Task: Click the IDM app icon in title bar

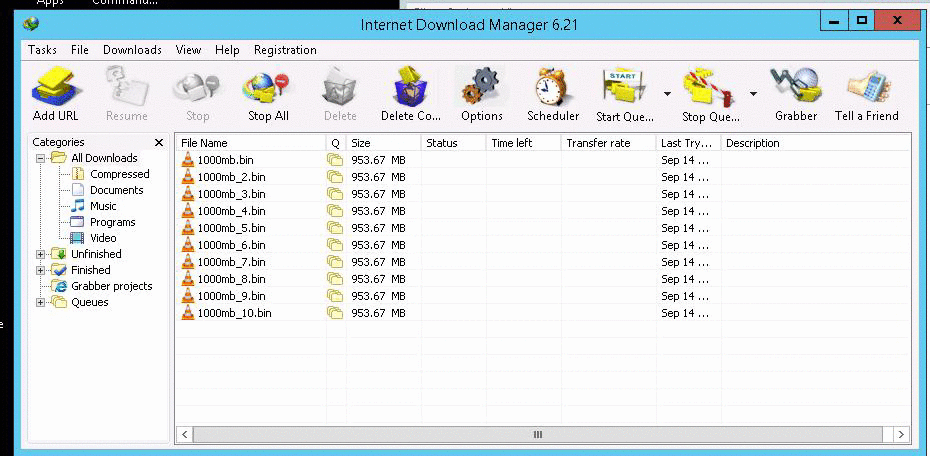Action: point(30,24)
